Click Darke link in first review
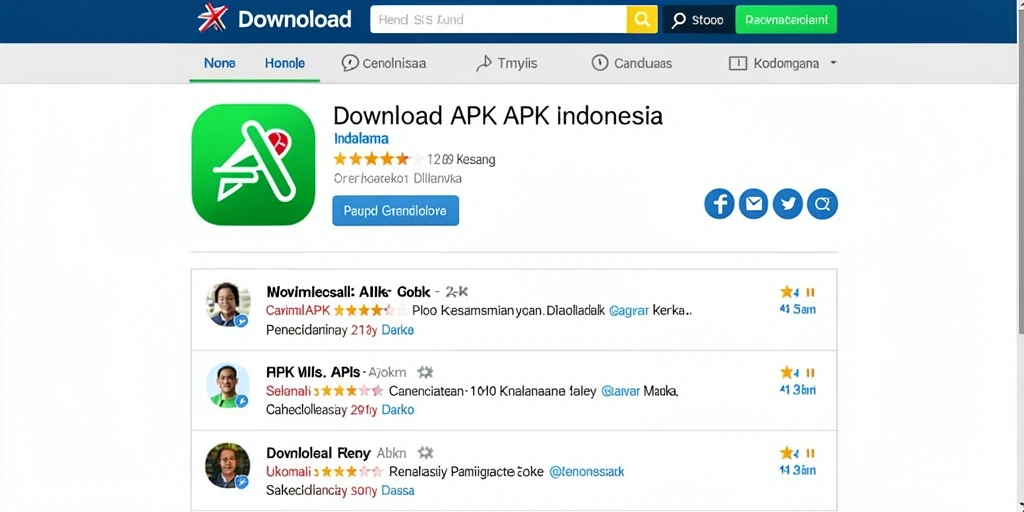Viewport: 1024px width, 512px height. [x=397, y=330]
